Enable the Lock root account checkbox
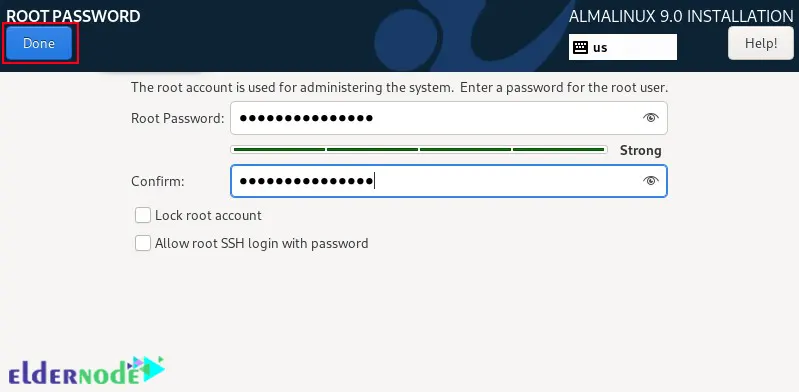799x392 pixels. pyautogui.click(x=143, y=215)
